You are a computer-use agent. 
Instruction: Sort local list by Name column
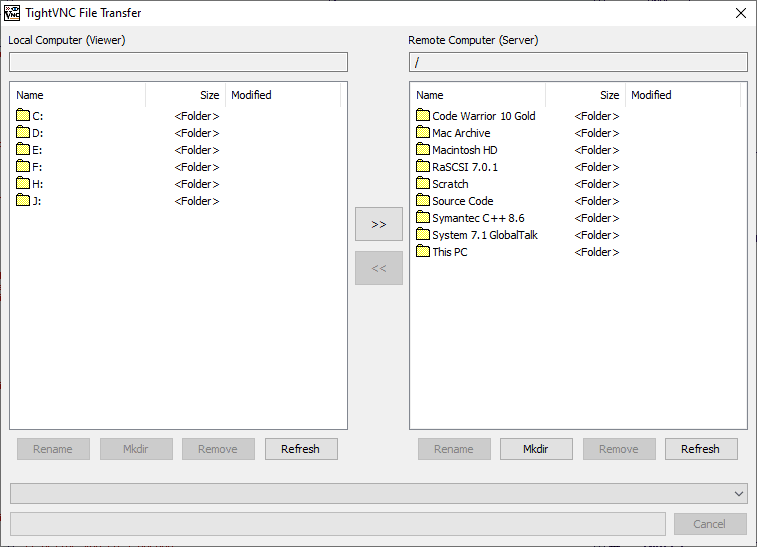[x=78, y=95]
